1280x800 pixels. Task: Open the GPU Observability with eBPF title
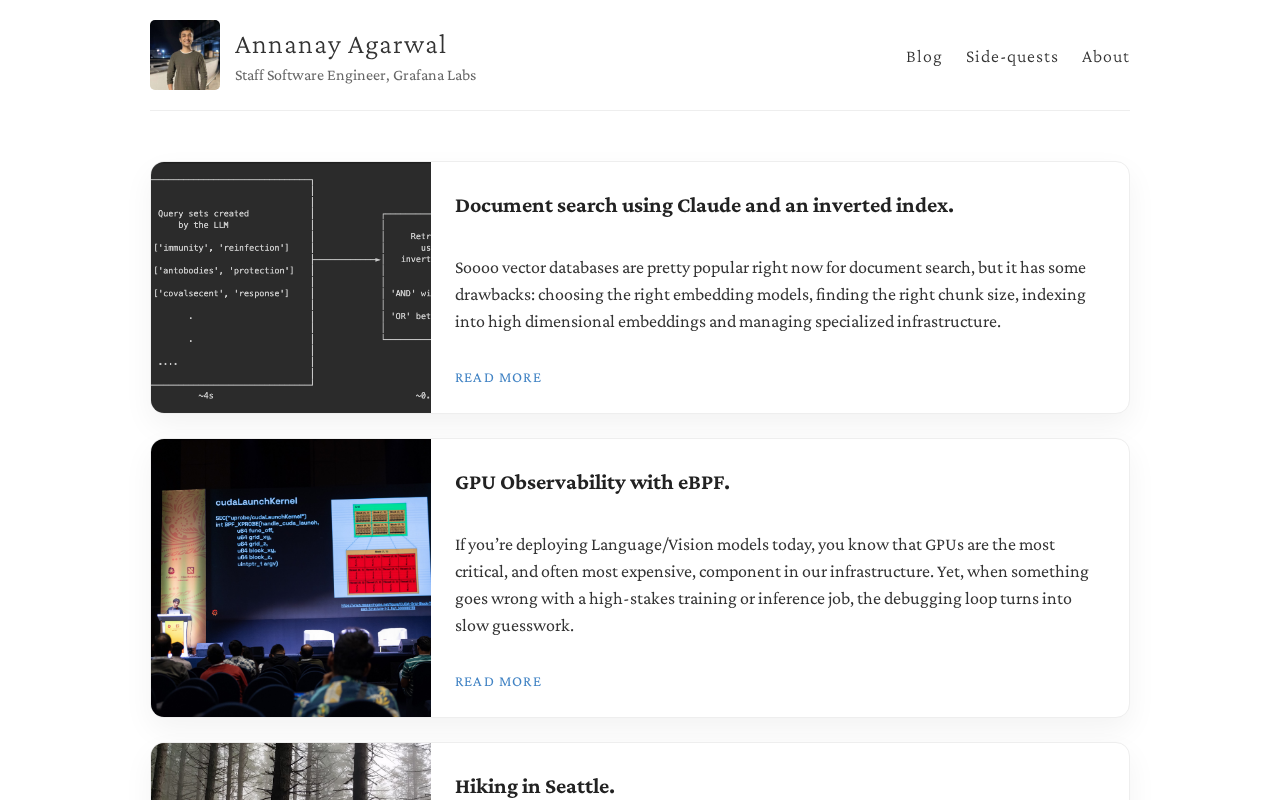click(592, 482)
